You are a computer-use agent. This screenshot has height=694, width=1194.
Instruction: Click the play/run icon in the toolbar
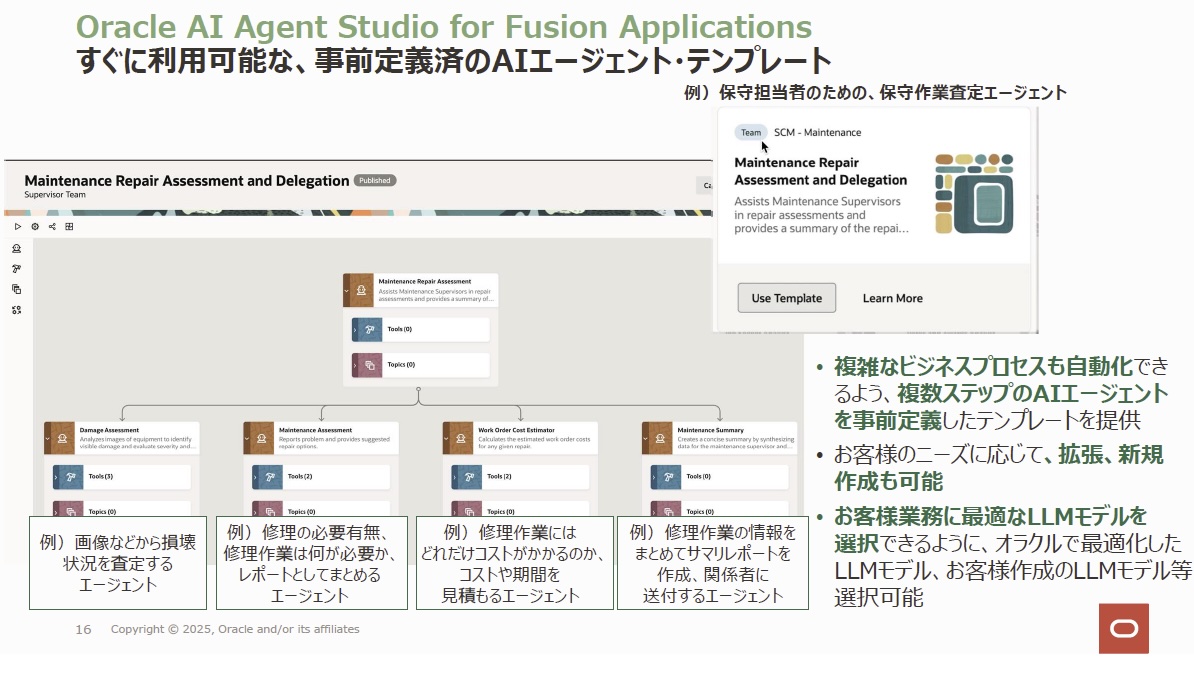(x=17, y=227)
